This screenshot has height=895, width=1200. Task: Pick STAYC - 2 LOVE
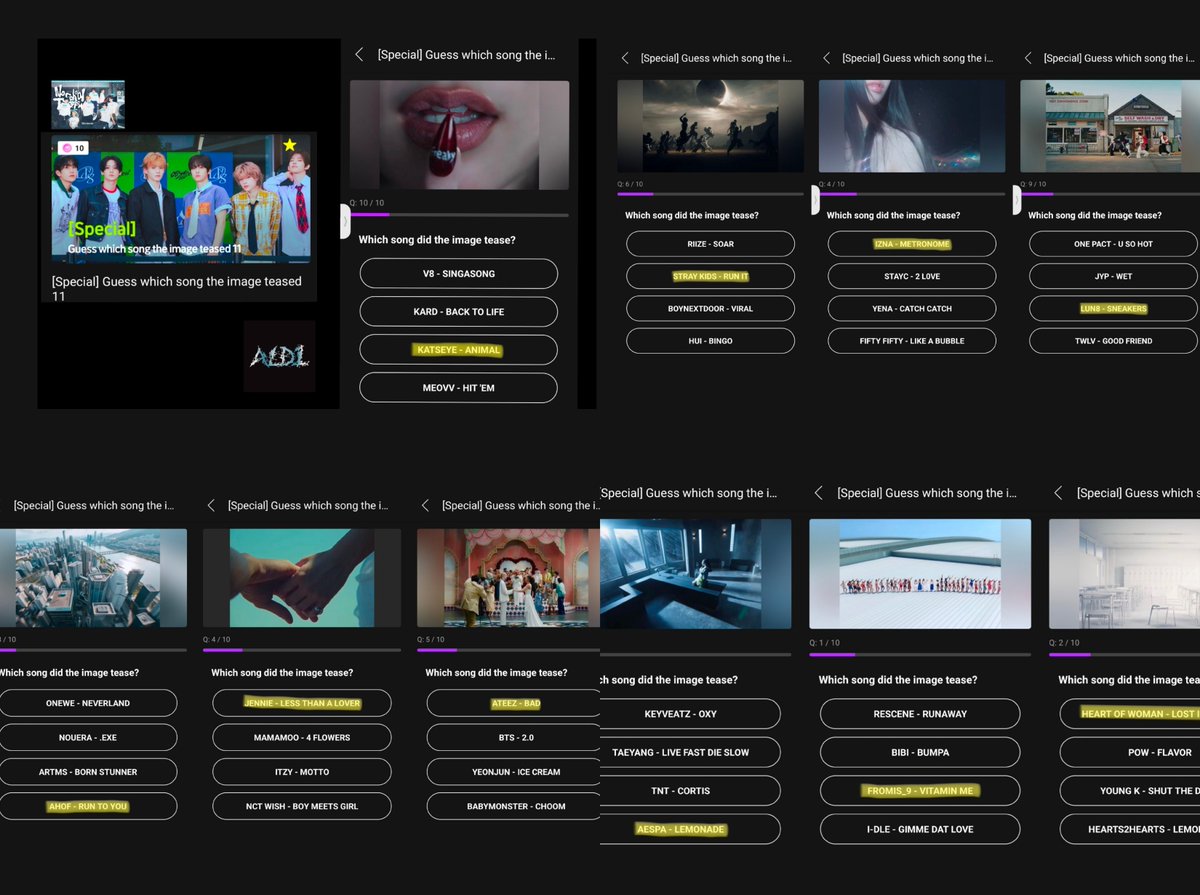(912, 276)
